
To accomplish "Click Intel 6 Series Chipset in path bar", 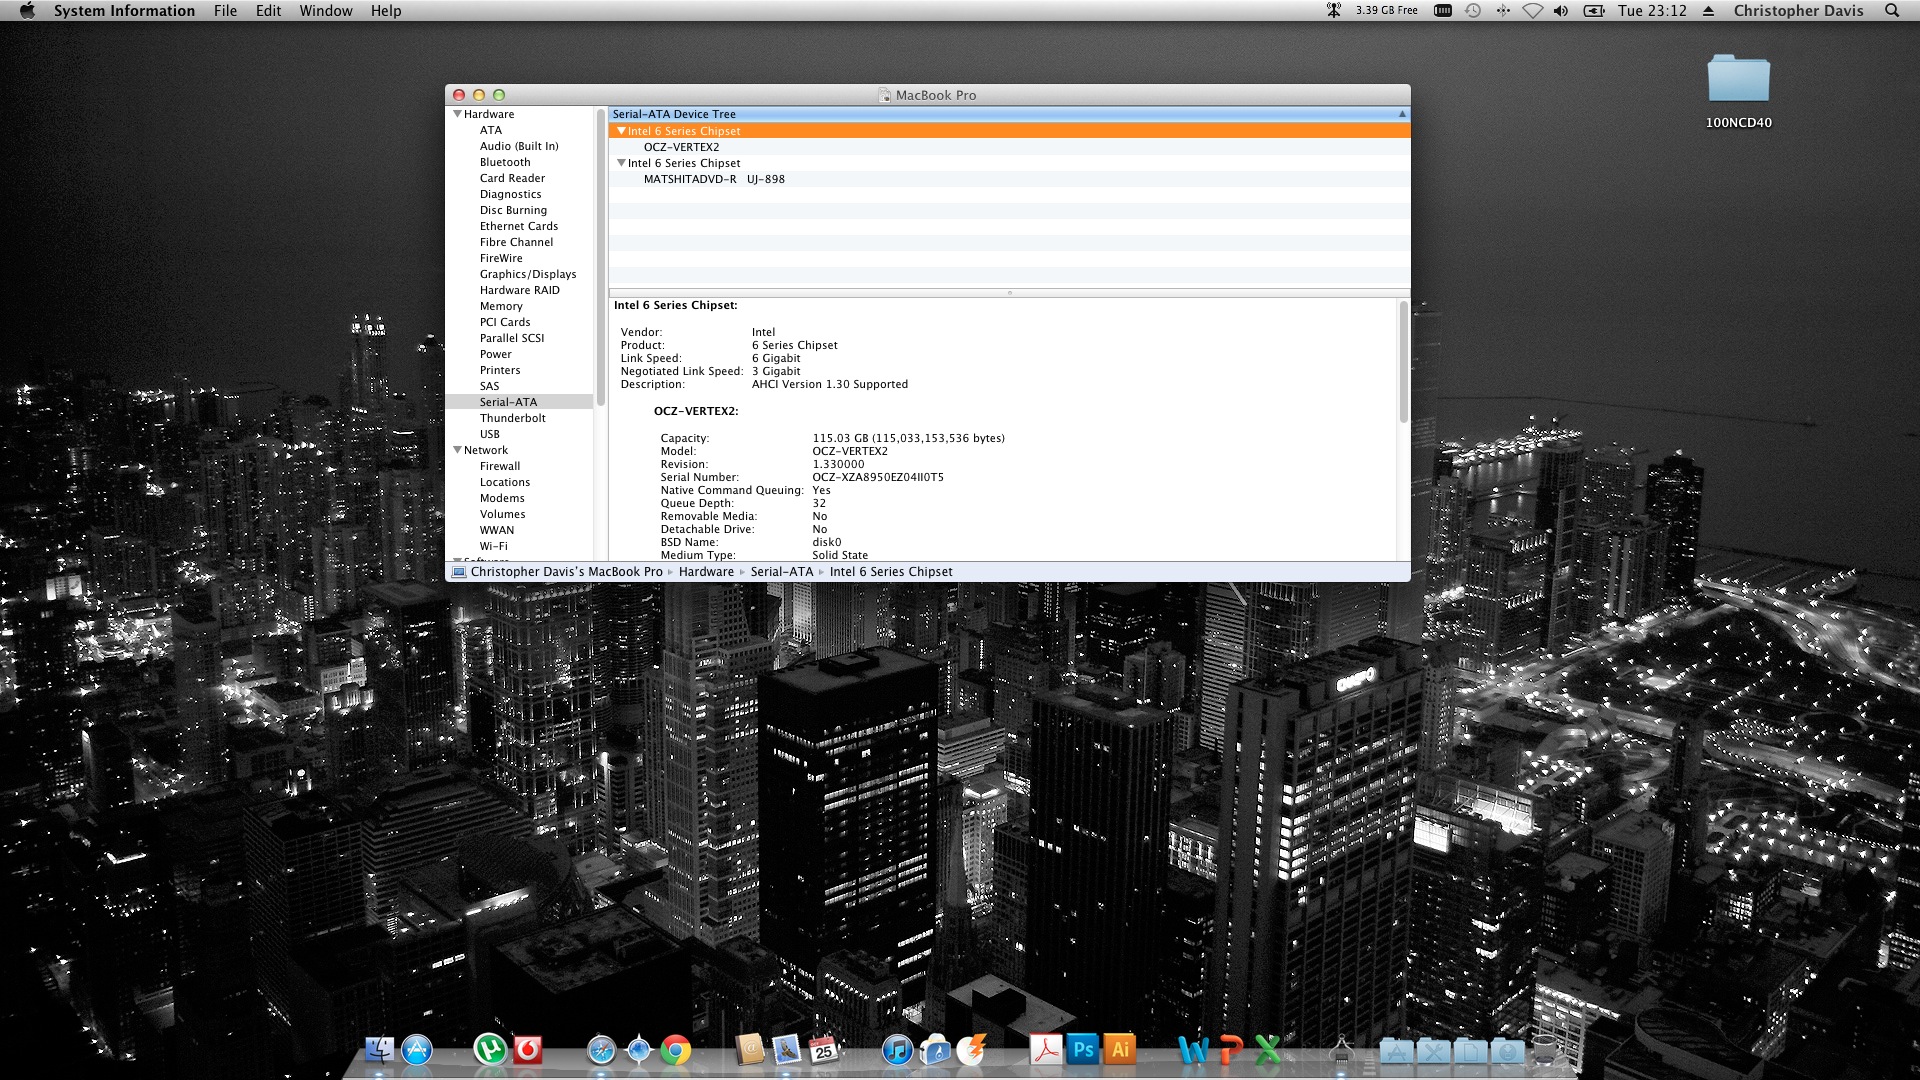I will coord(891,572).
